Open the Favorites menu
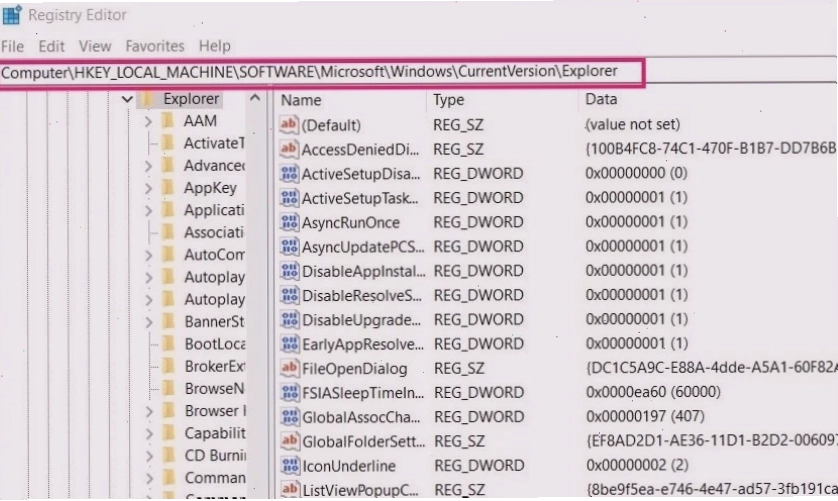Screen dimensions: 838x501 tap(155, 47)
